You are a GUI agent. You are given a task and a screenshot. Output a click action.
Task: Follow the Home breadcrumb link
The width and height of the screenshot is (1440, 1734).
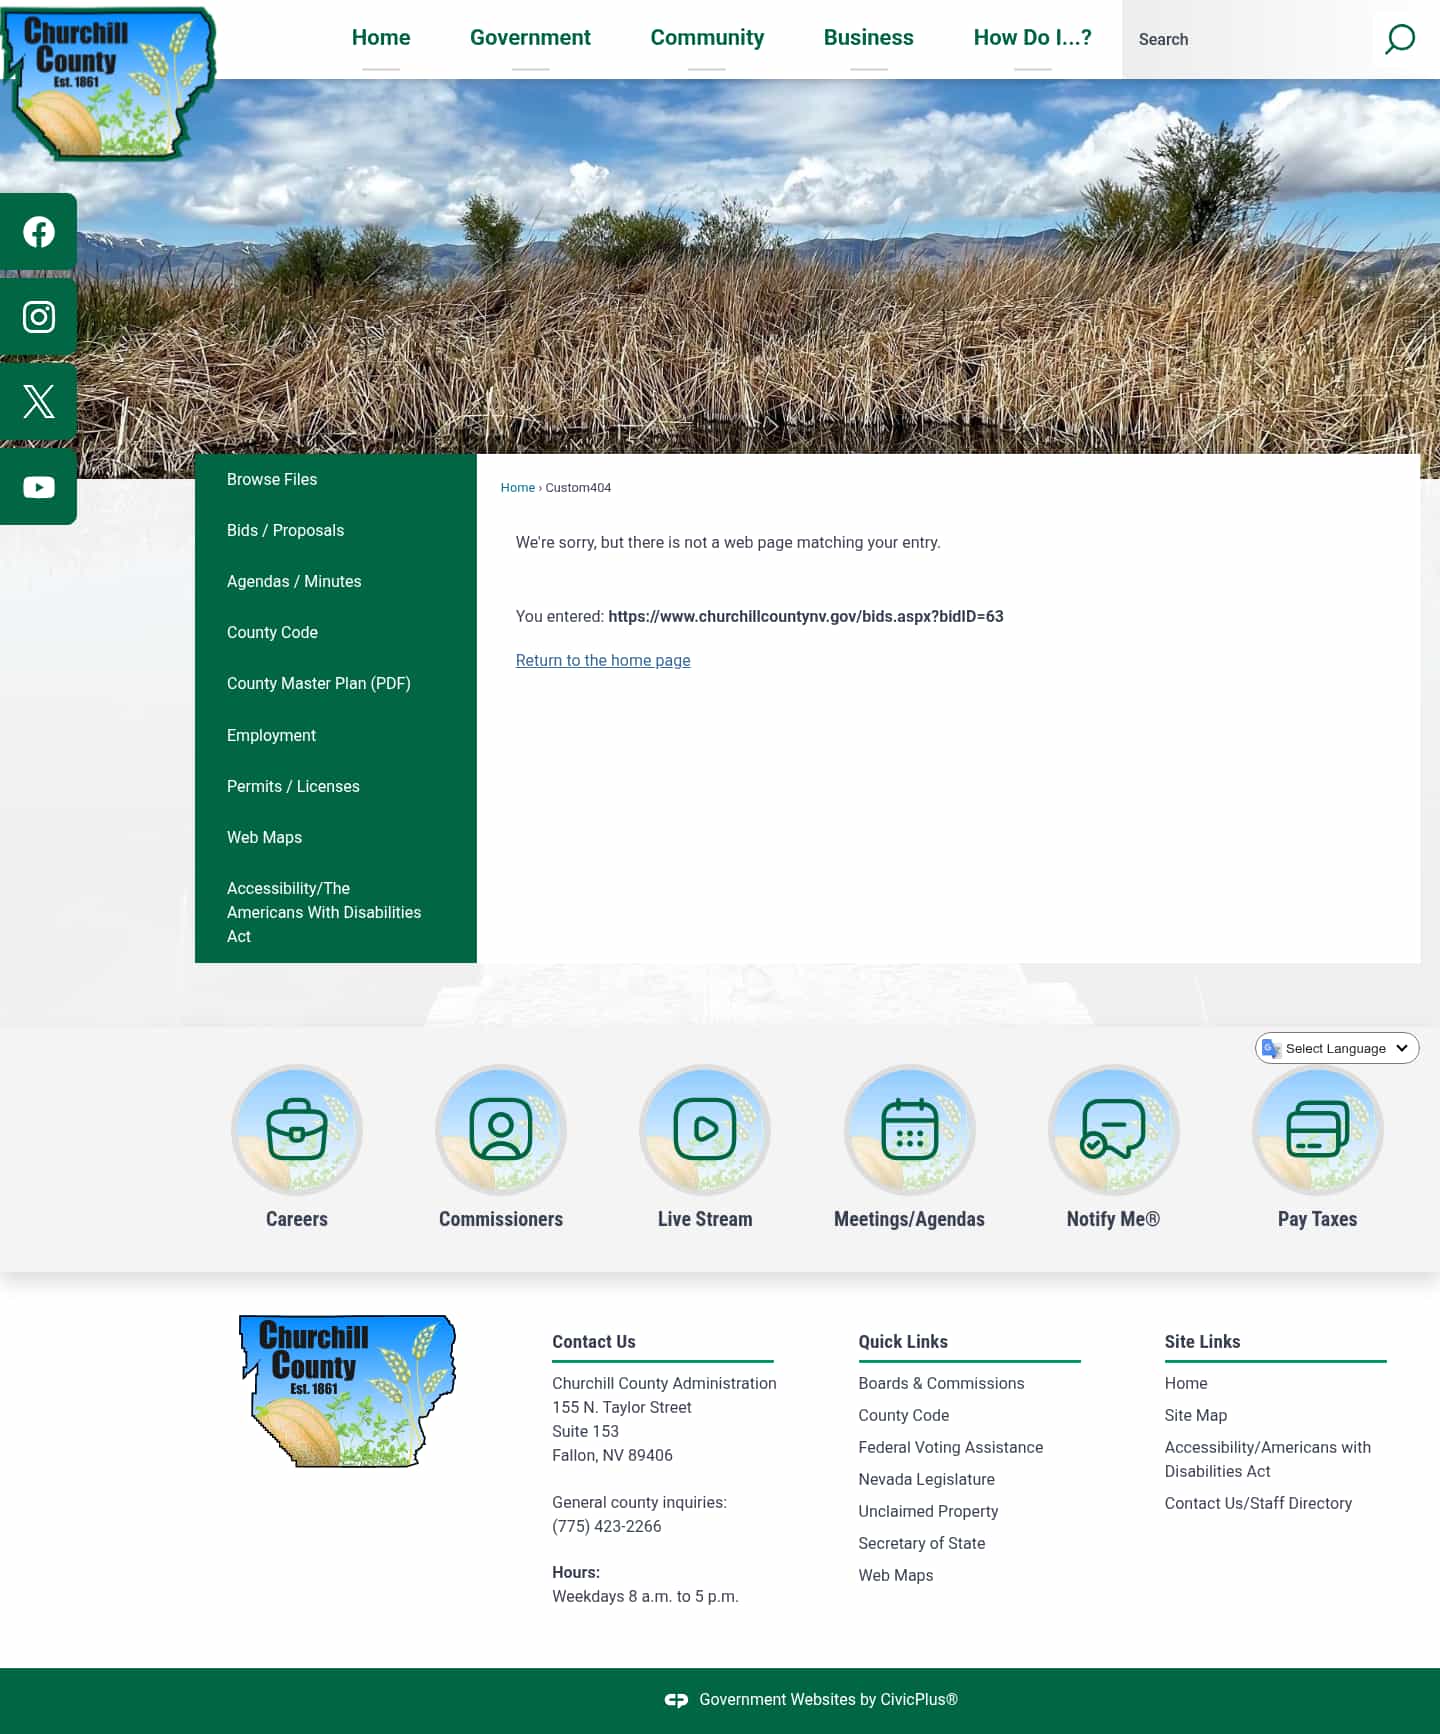click(517, 488)
